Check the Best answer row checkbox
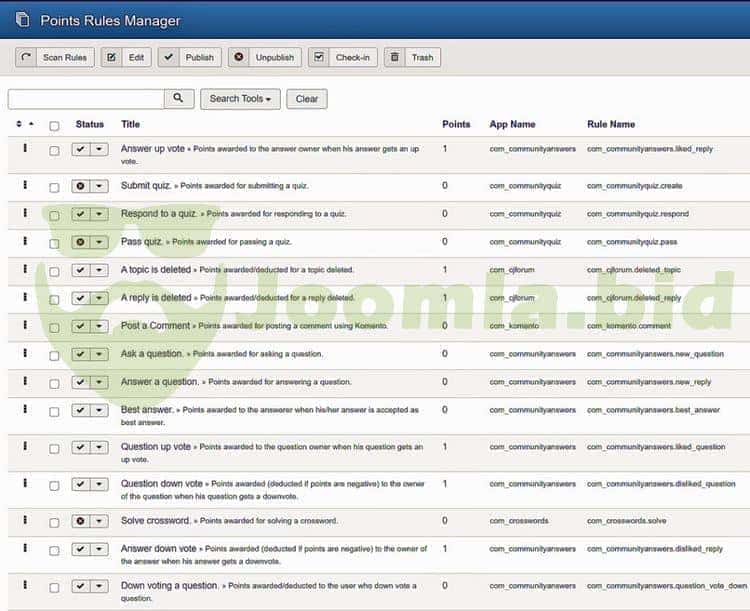Viewport: 750px width, 611px height. pyautogui.click(x=54, y=412)
